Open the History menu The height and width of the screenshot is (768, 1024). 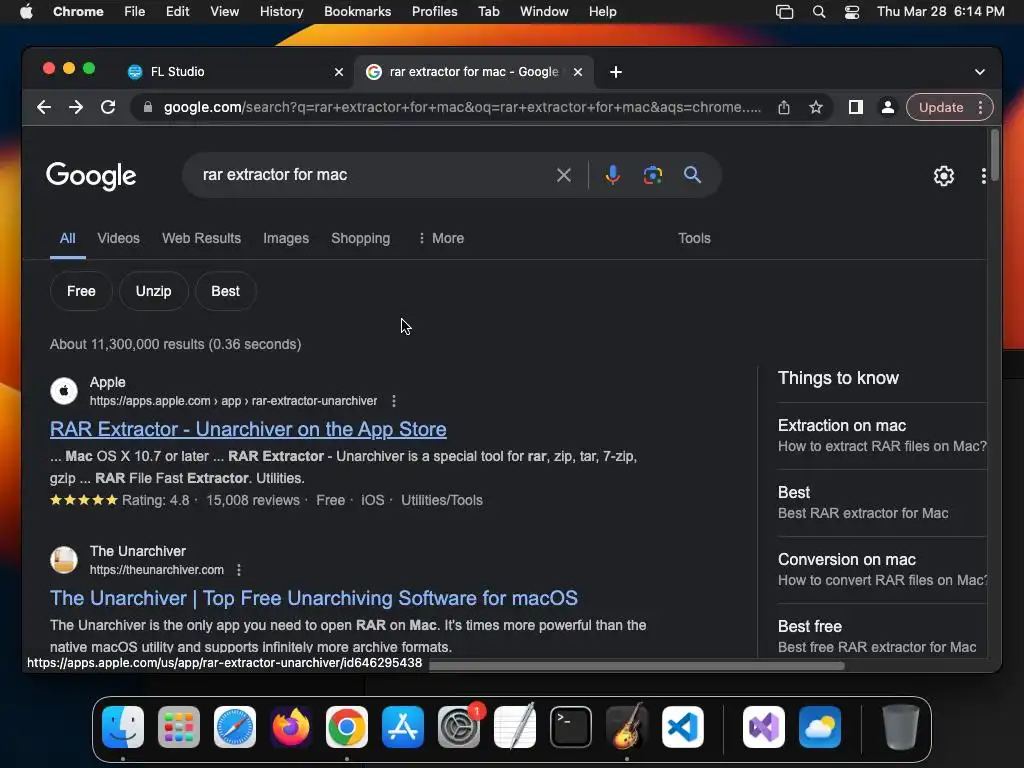(281, 12)
